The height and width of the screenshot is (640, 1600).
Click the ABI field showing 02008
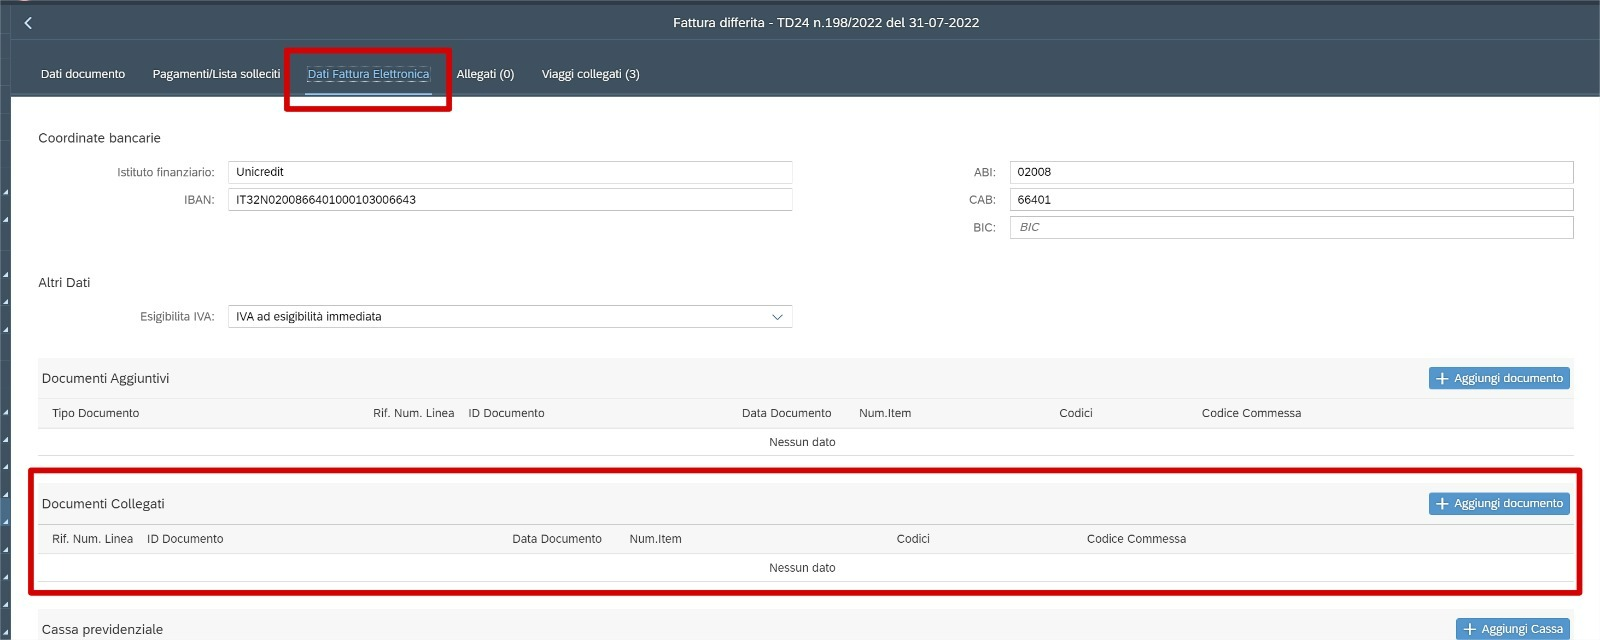1290,172
